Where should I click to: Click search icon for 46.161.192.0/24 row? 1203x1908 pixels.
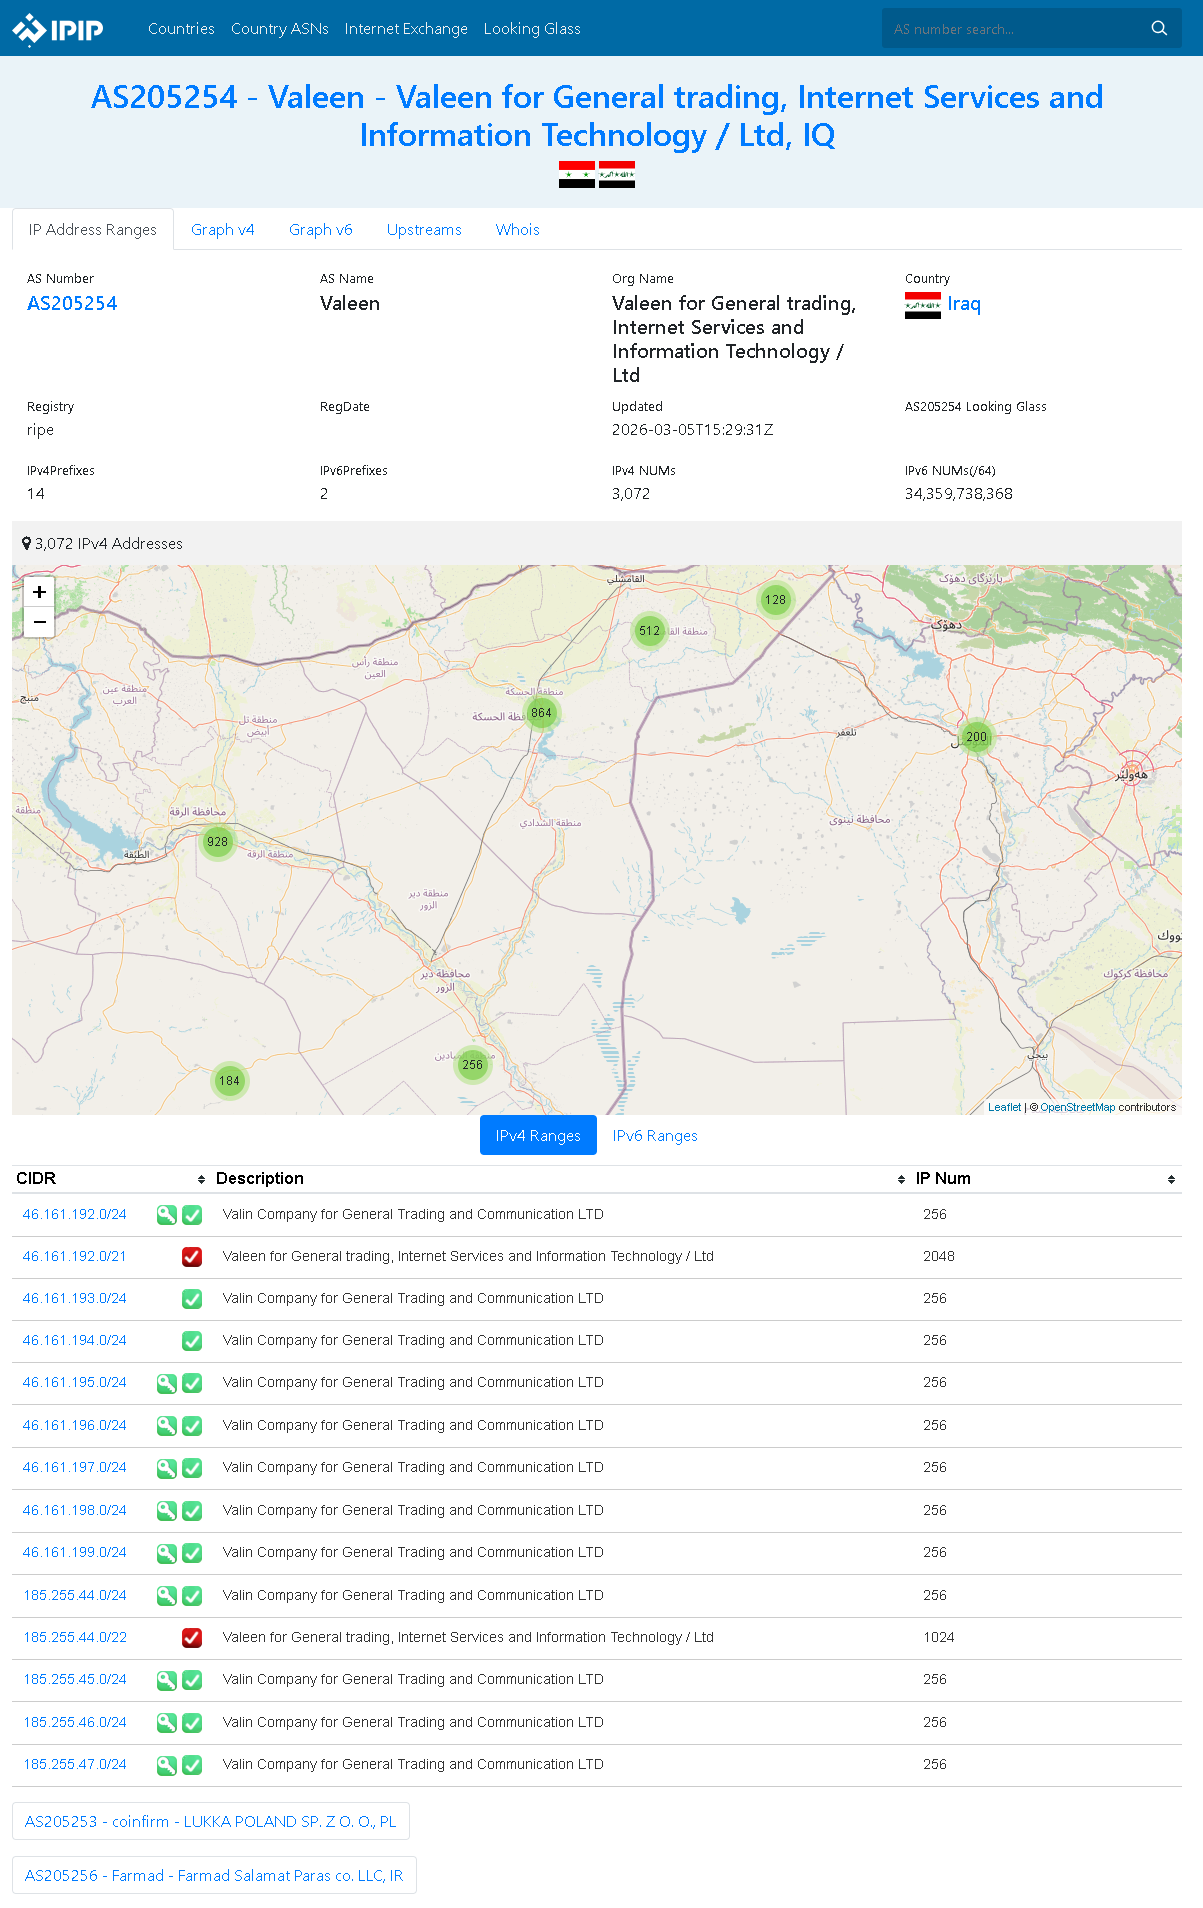click(x=167, y=1215)
